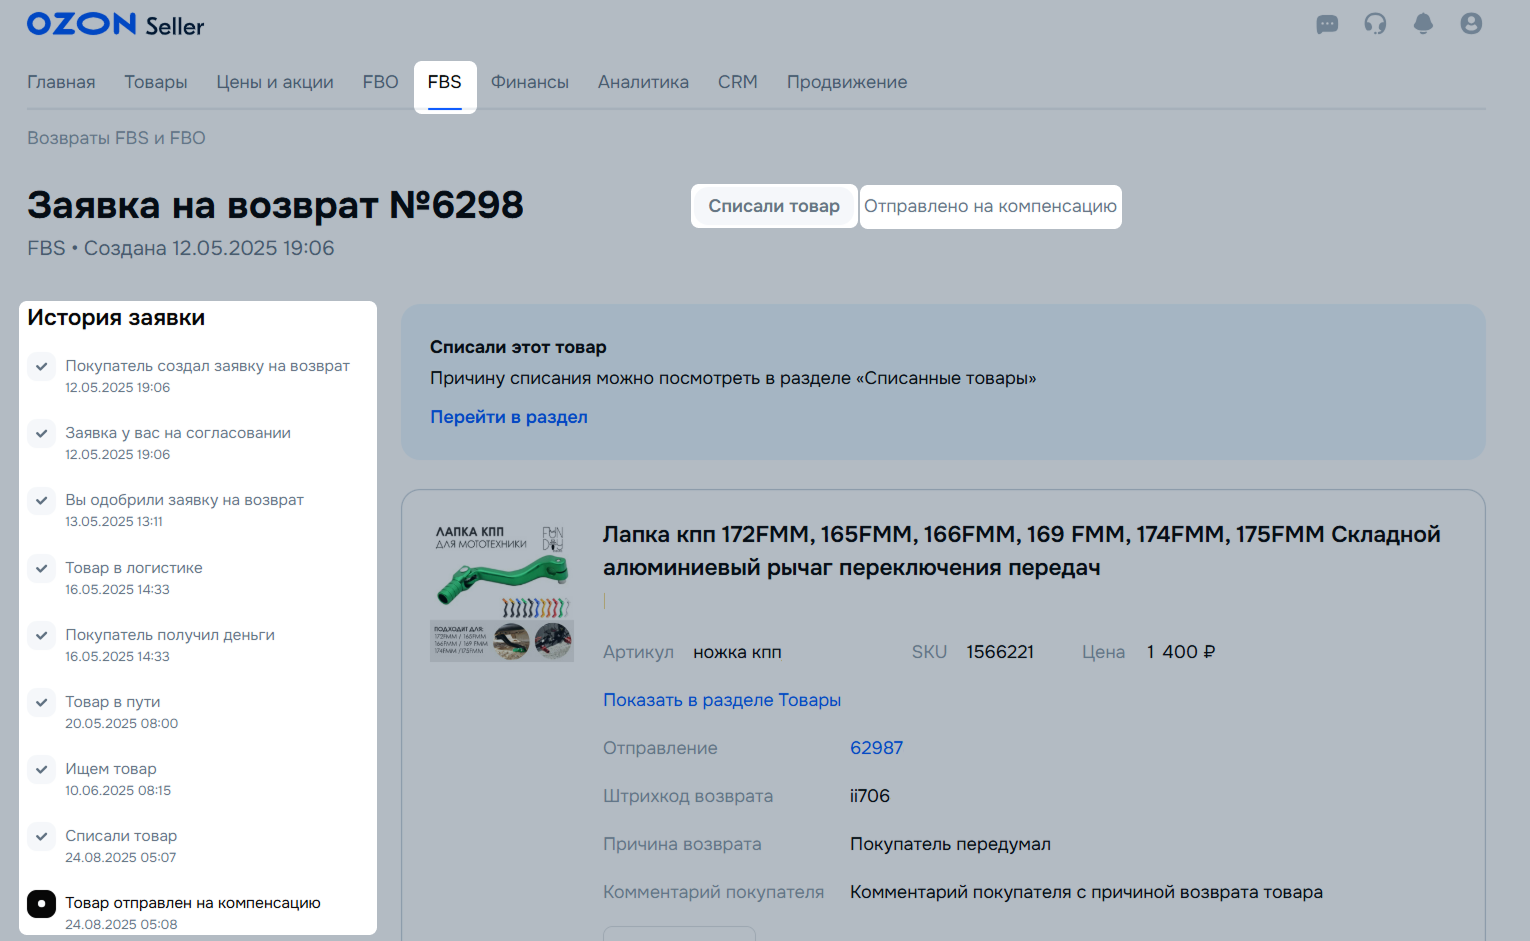Viewport: 1530px width, 941px height.
Task: Follow the 'Перейти в раздел' link
Action: pyautogui.click(x=508, y=417)
